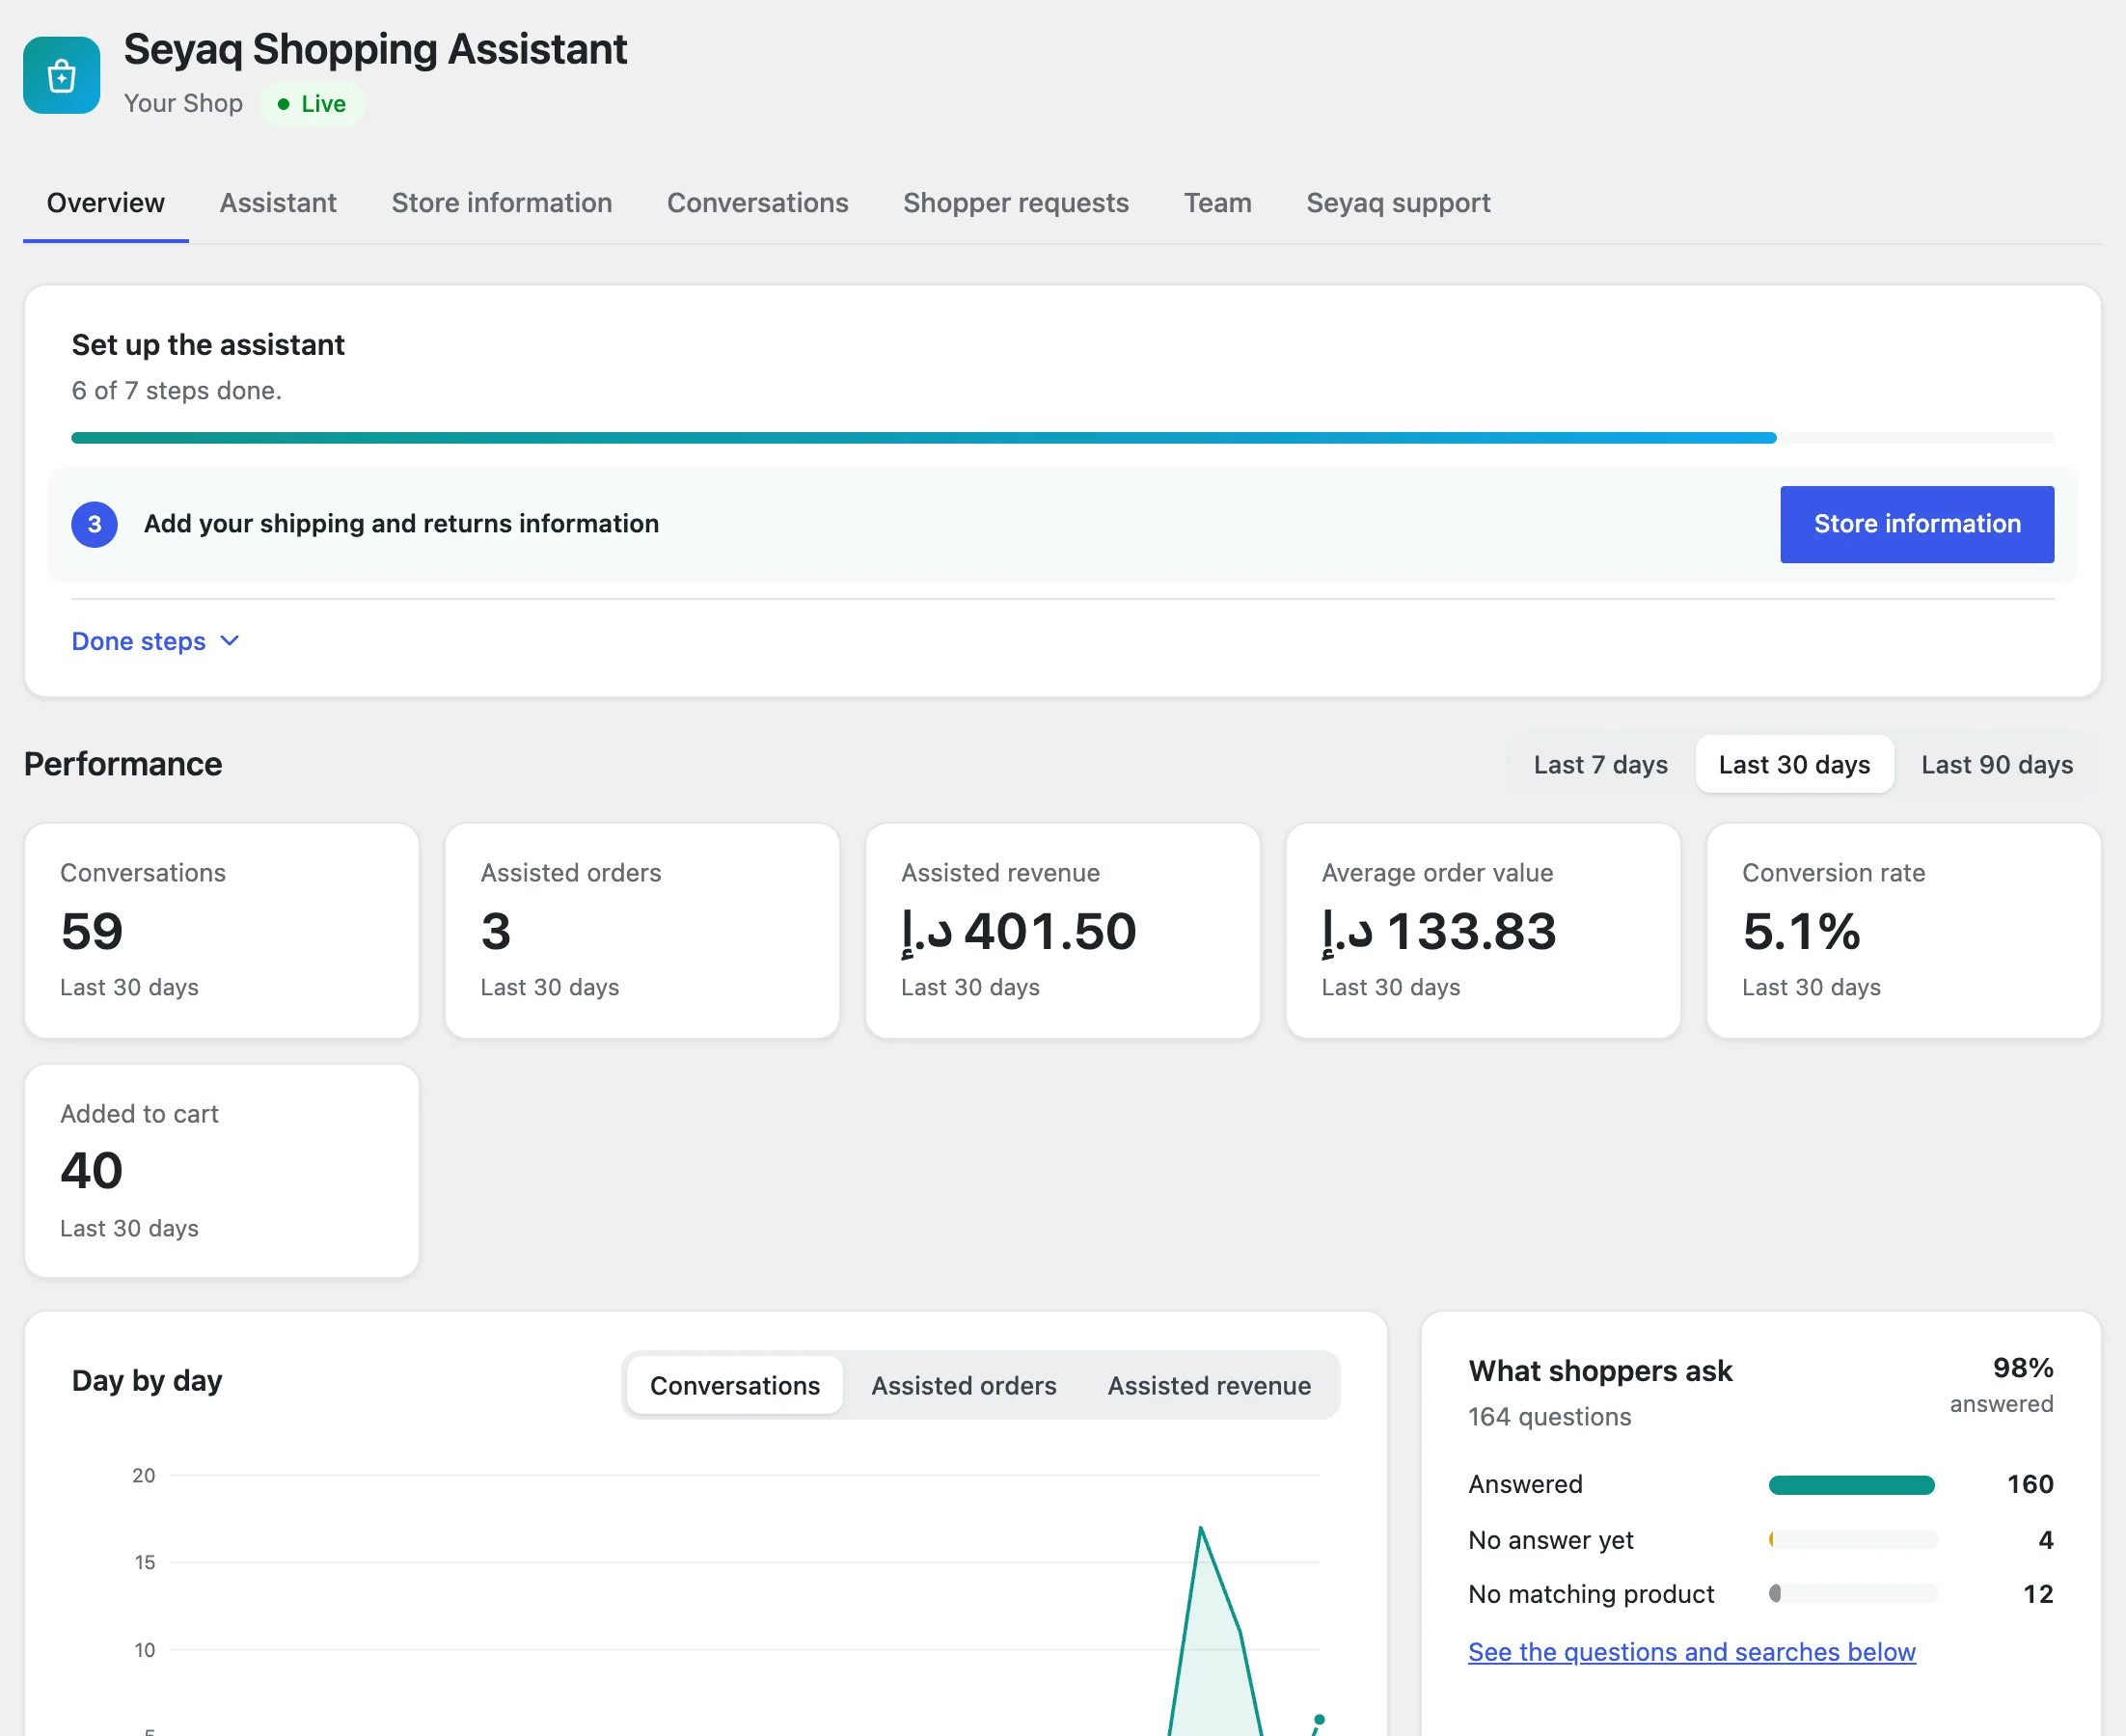
Task: Click the No matching product count "12"
Action: point(2038,1594)
